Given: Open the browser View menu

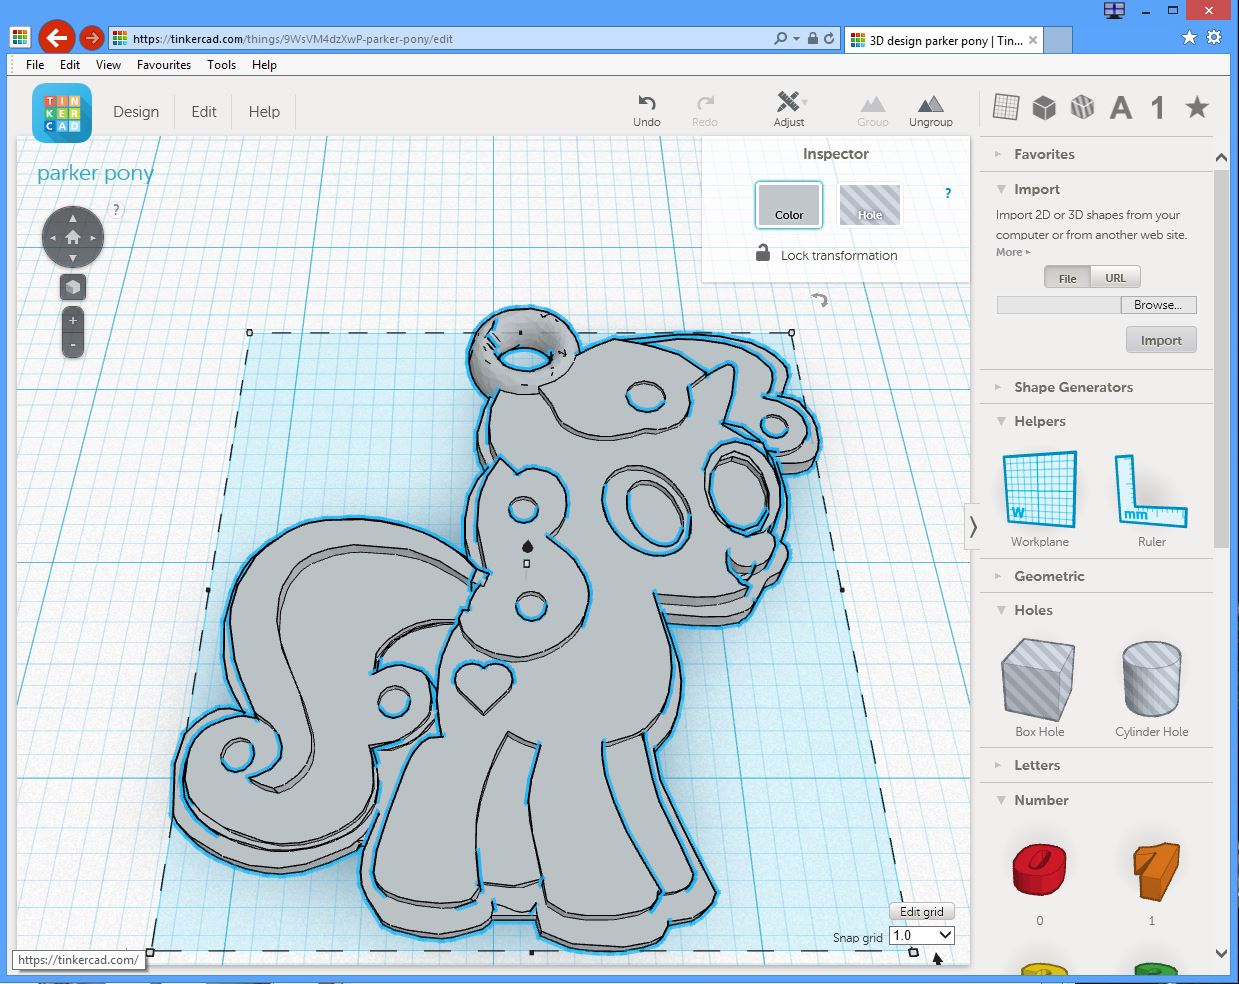Looking at the screenshot, I should (108, 65).
